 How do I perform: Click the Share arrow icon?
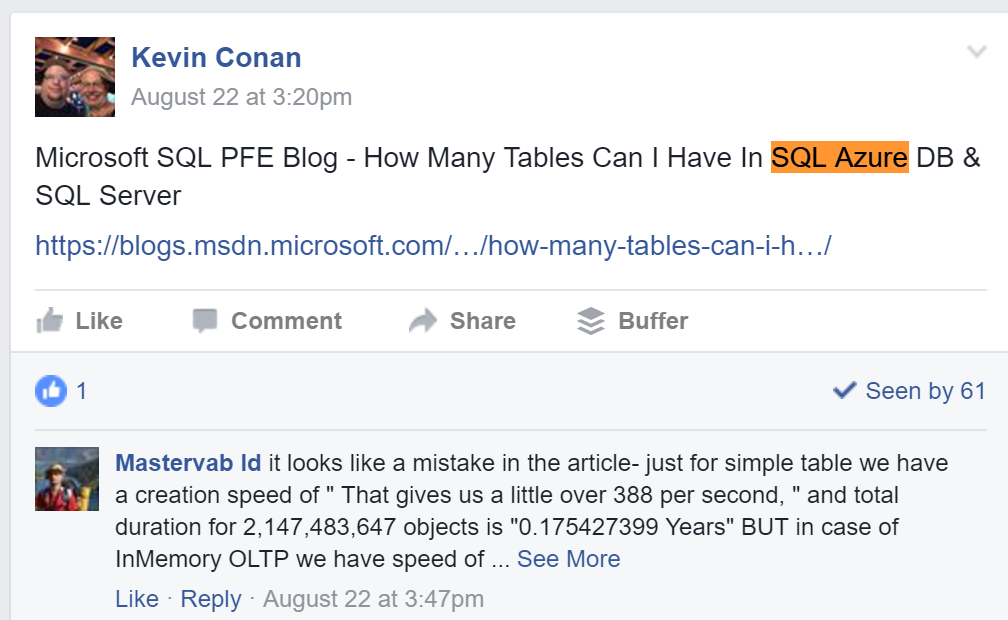tap(423, 321)
